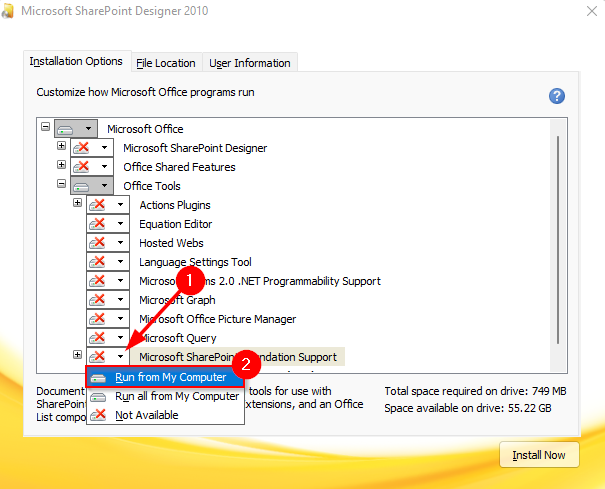The height and width of the screenshot is (489, 605).
Task: Click the Microsoft Query unavailable icon
Action: pos(98,338)
